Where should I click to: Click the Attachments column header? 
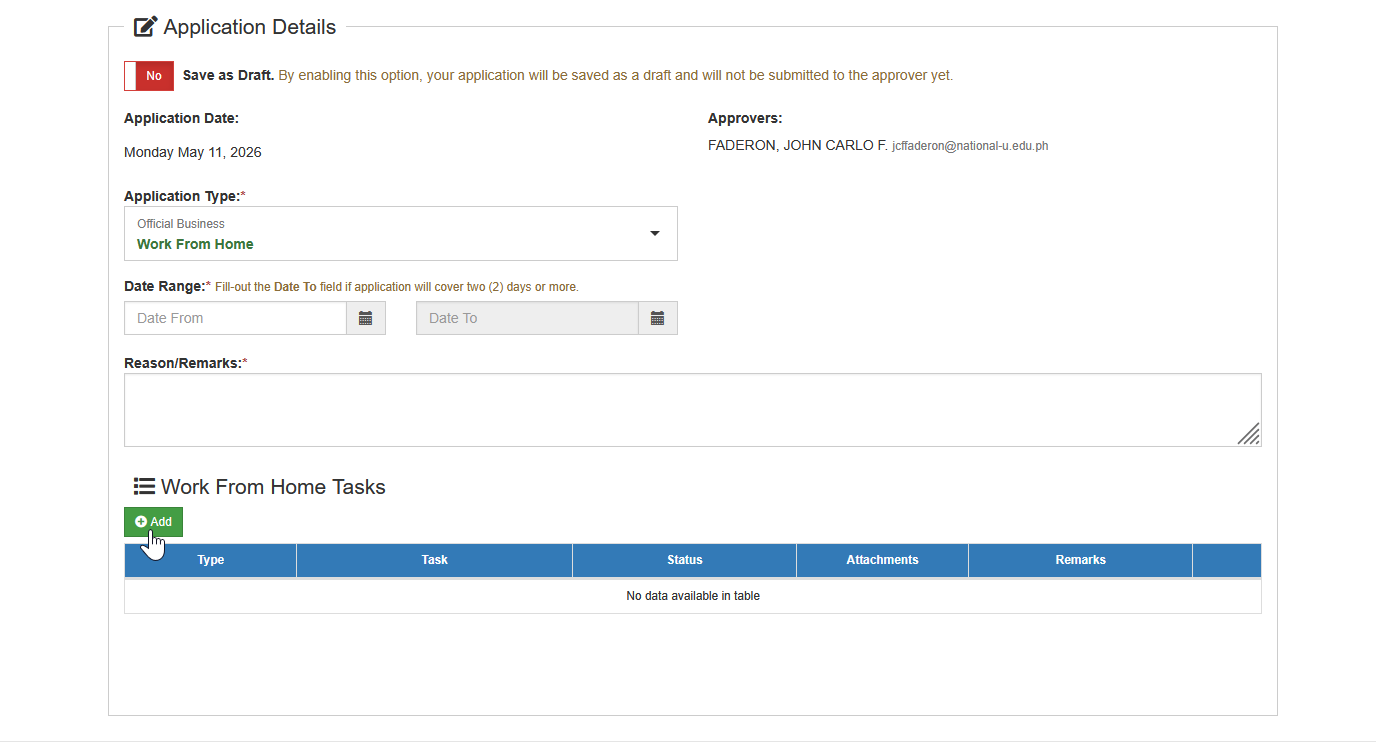[x=882, y=560]
